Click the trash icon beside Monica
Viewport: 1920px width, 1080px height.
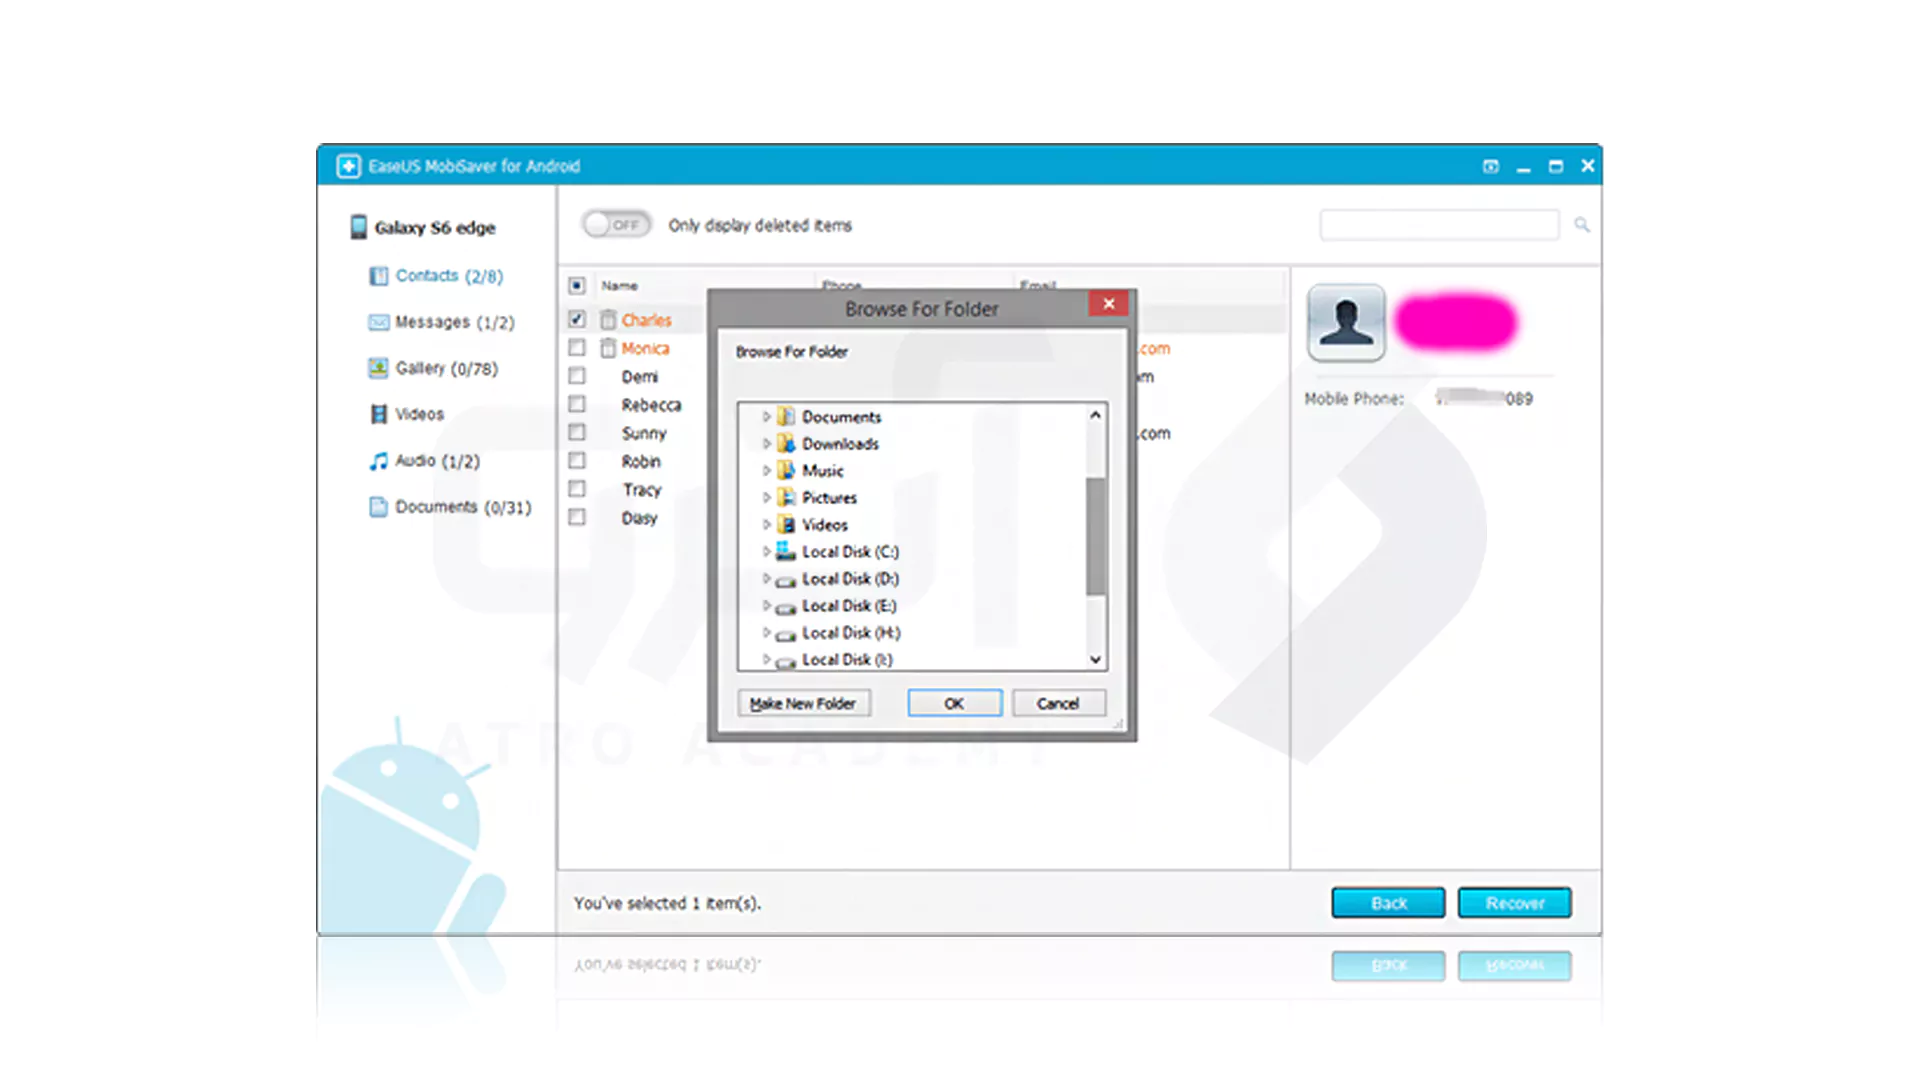click(608, 348)
